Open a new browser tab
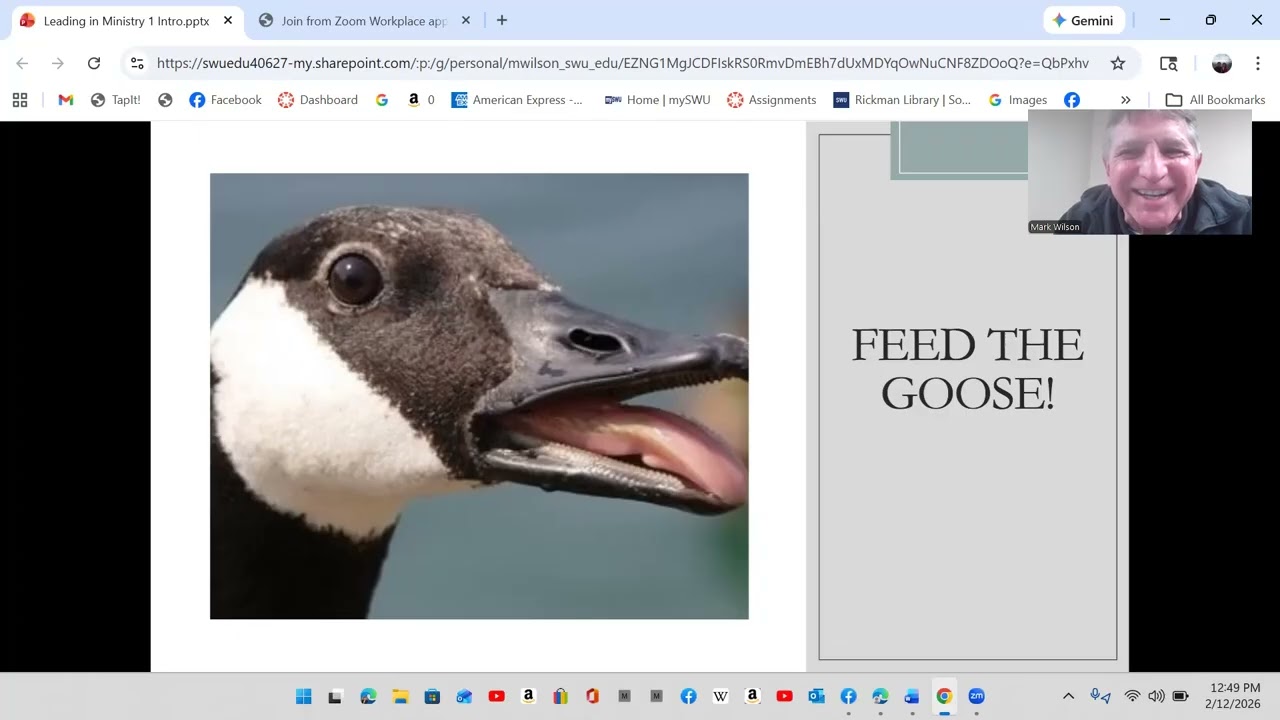The height and width of the screenshot is (720, 1280). [502, 20]
